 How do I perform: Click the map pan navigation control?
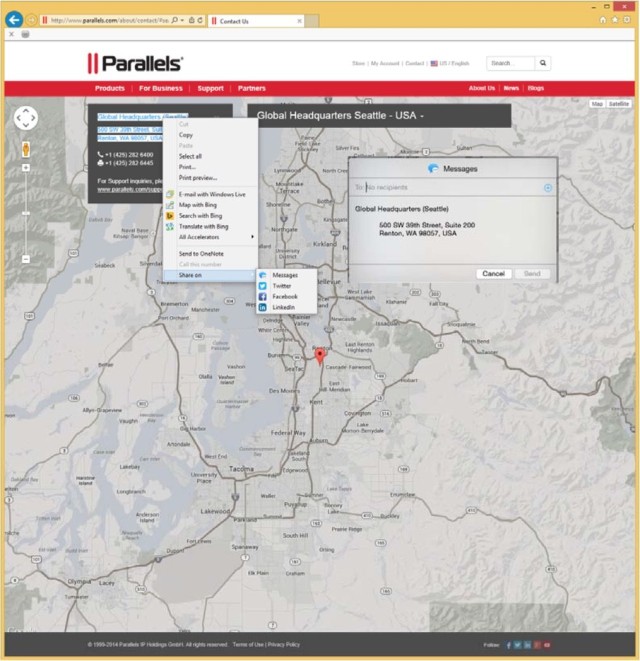26,119
